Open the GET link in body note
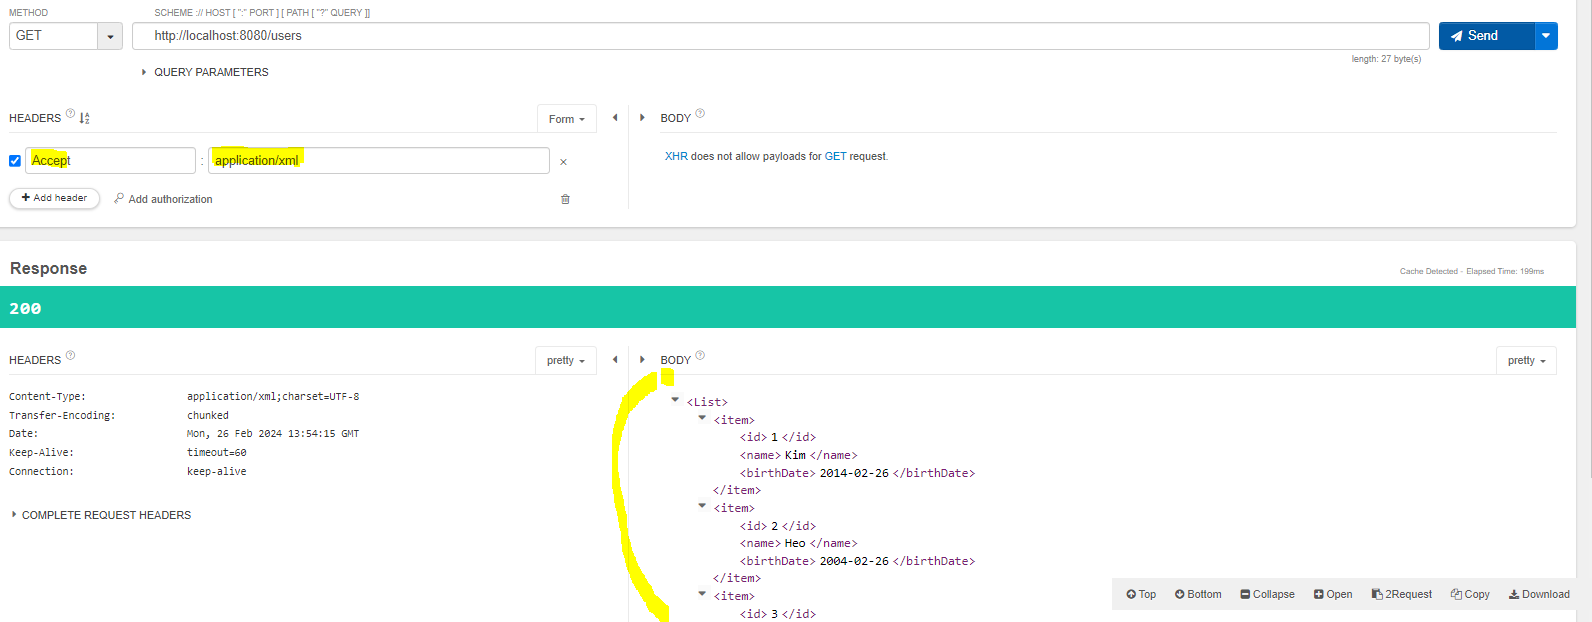This screenshot has height=622, width=1592. coord(835,156)
